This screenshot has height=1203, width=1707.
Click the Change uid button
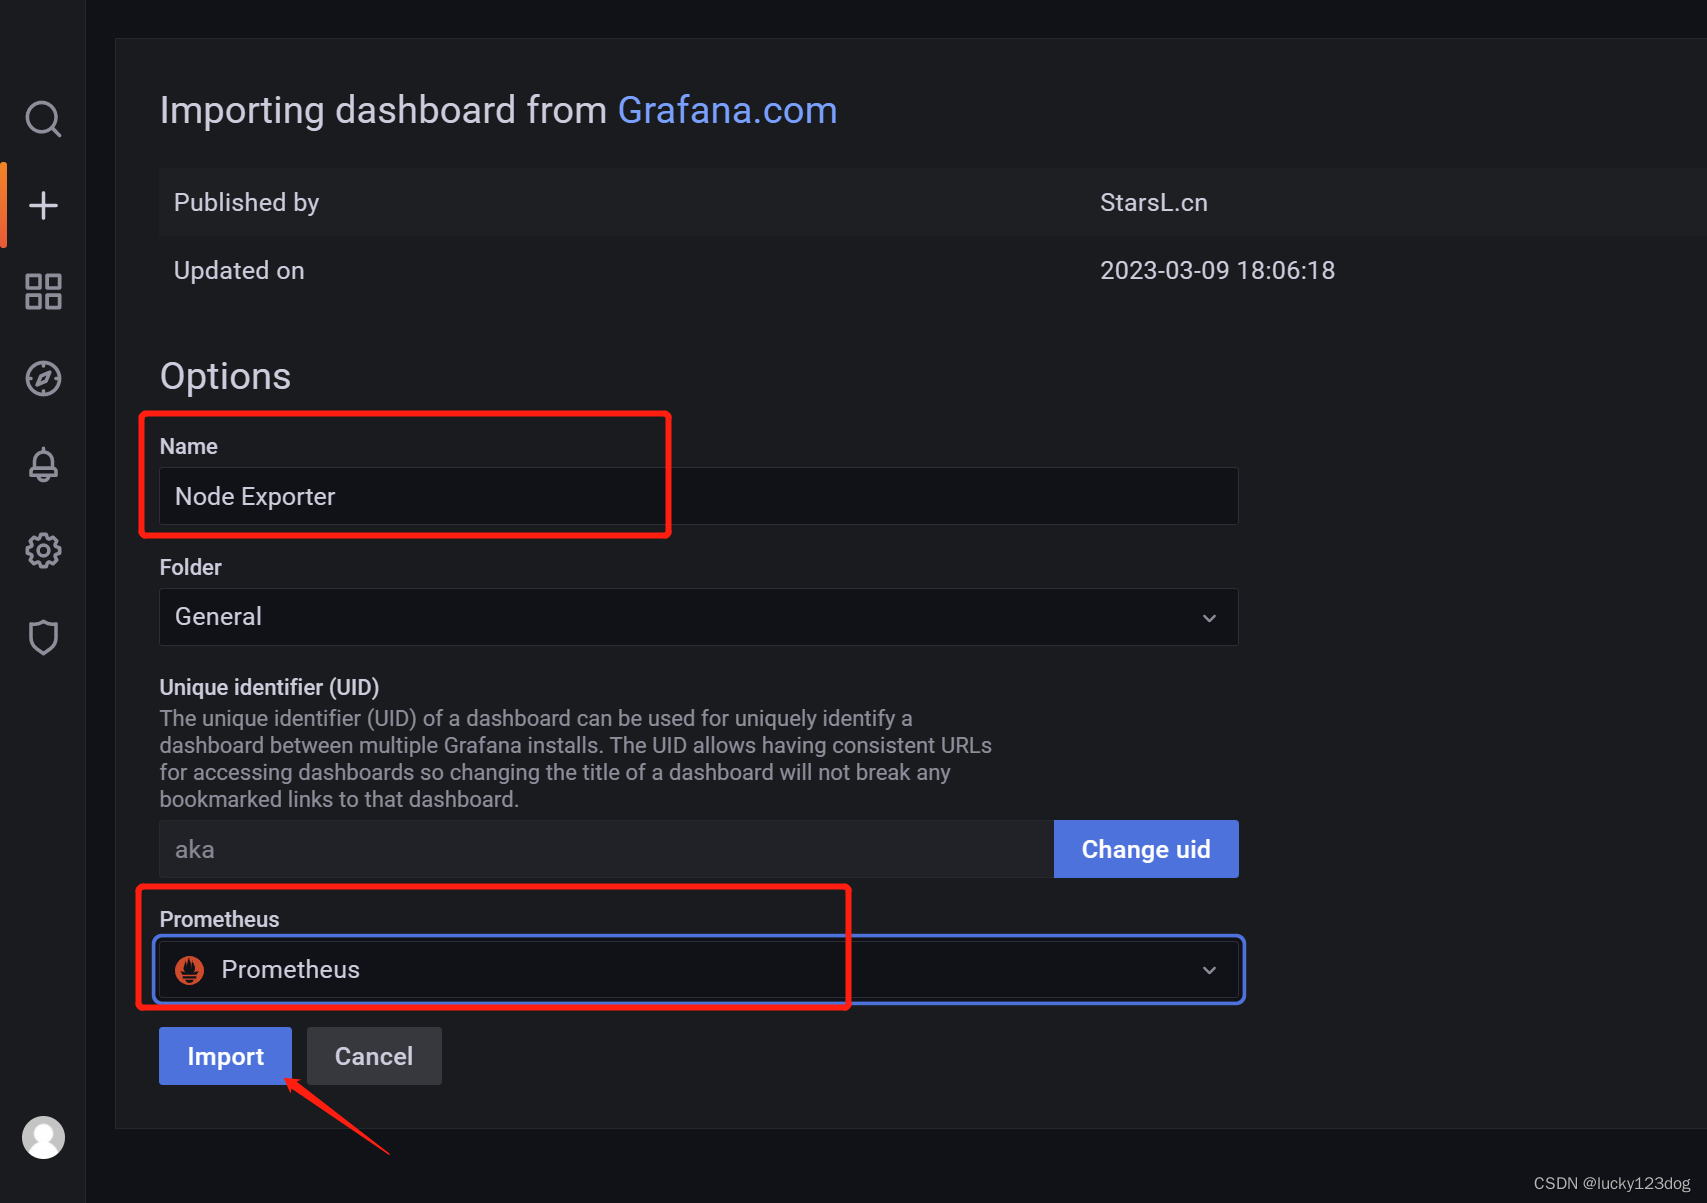1146,849
